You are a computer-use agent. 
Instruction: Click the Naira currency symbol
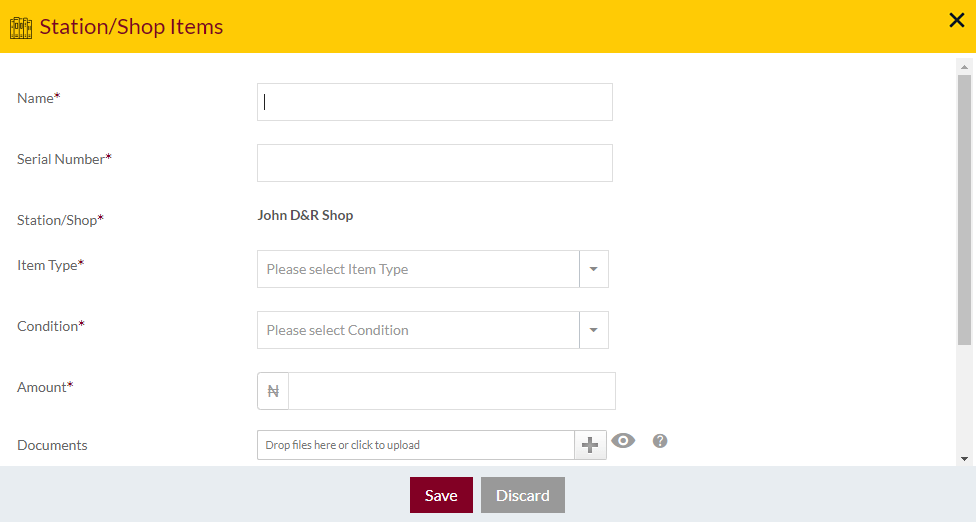pos(273,391)
